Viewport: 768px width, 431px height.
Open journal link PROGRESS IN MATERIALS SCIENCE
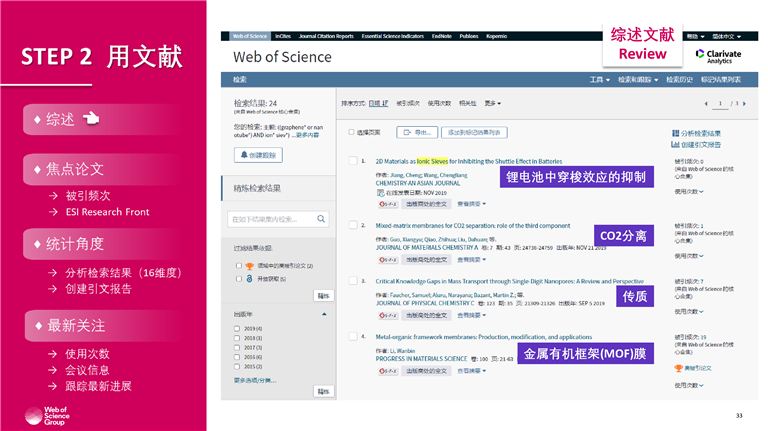click(421, 359)
